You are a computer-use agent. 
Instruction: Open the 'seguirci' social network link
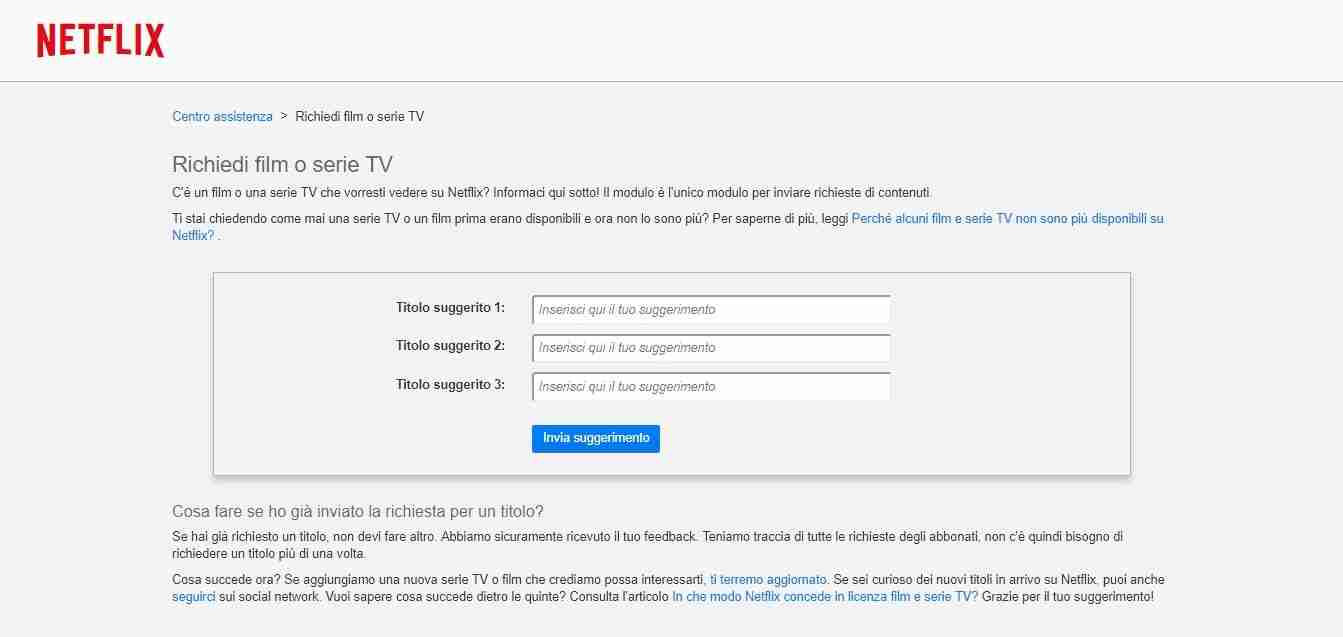click(194, 596)
